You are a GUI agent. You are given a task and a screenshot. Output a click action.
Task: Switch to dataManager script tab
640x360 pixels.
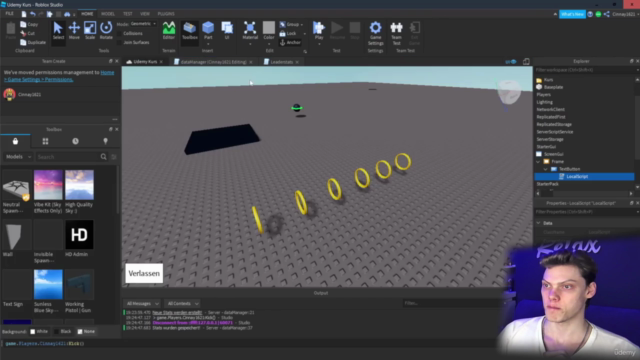pos(213,62)
